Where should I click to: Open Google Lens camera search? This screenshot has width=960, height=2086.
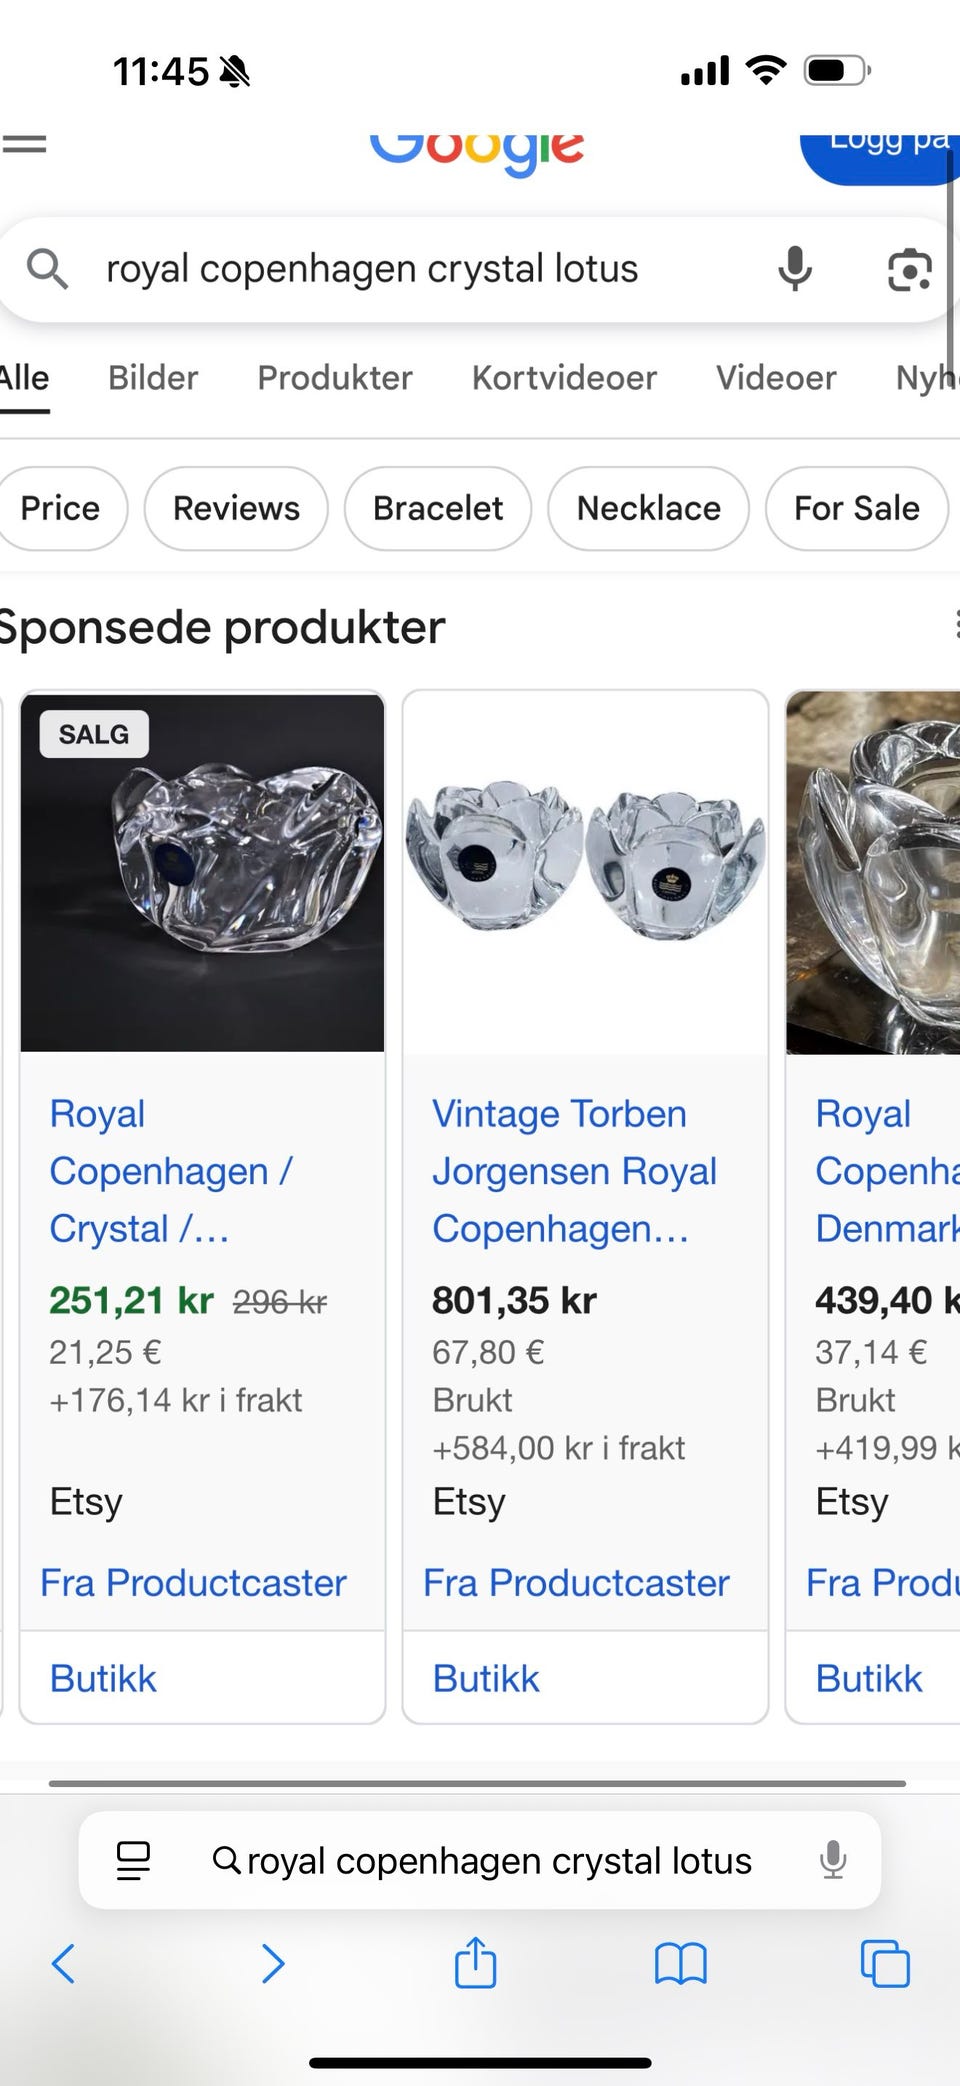click(x=909, y=270)
